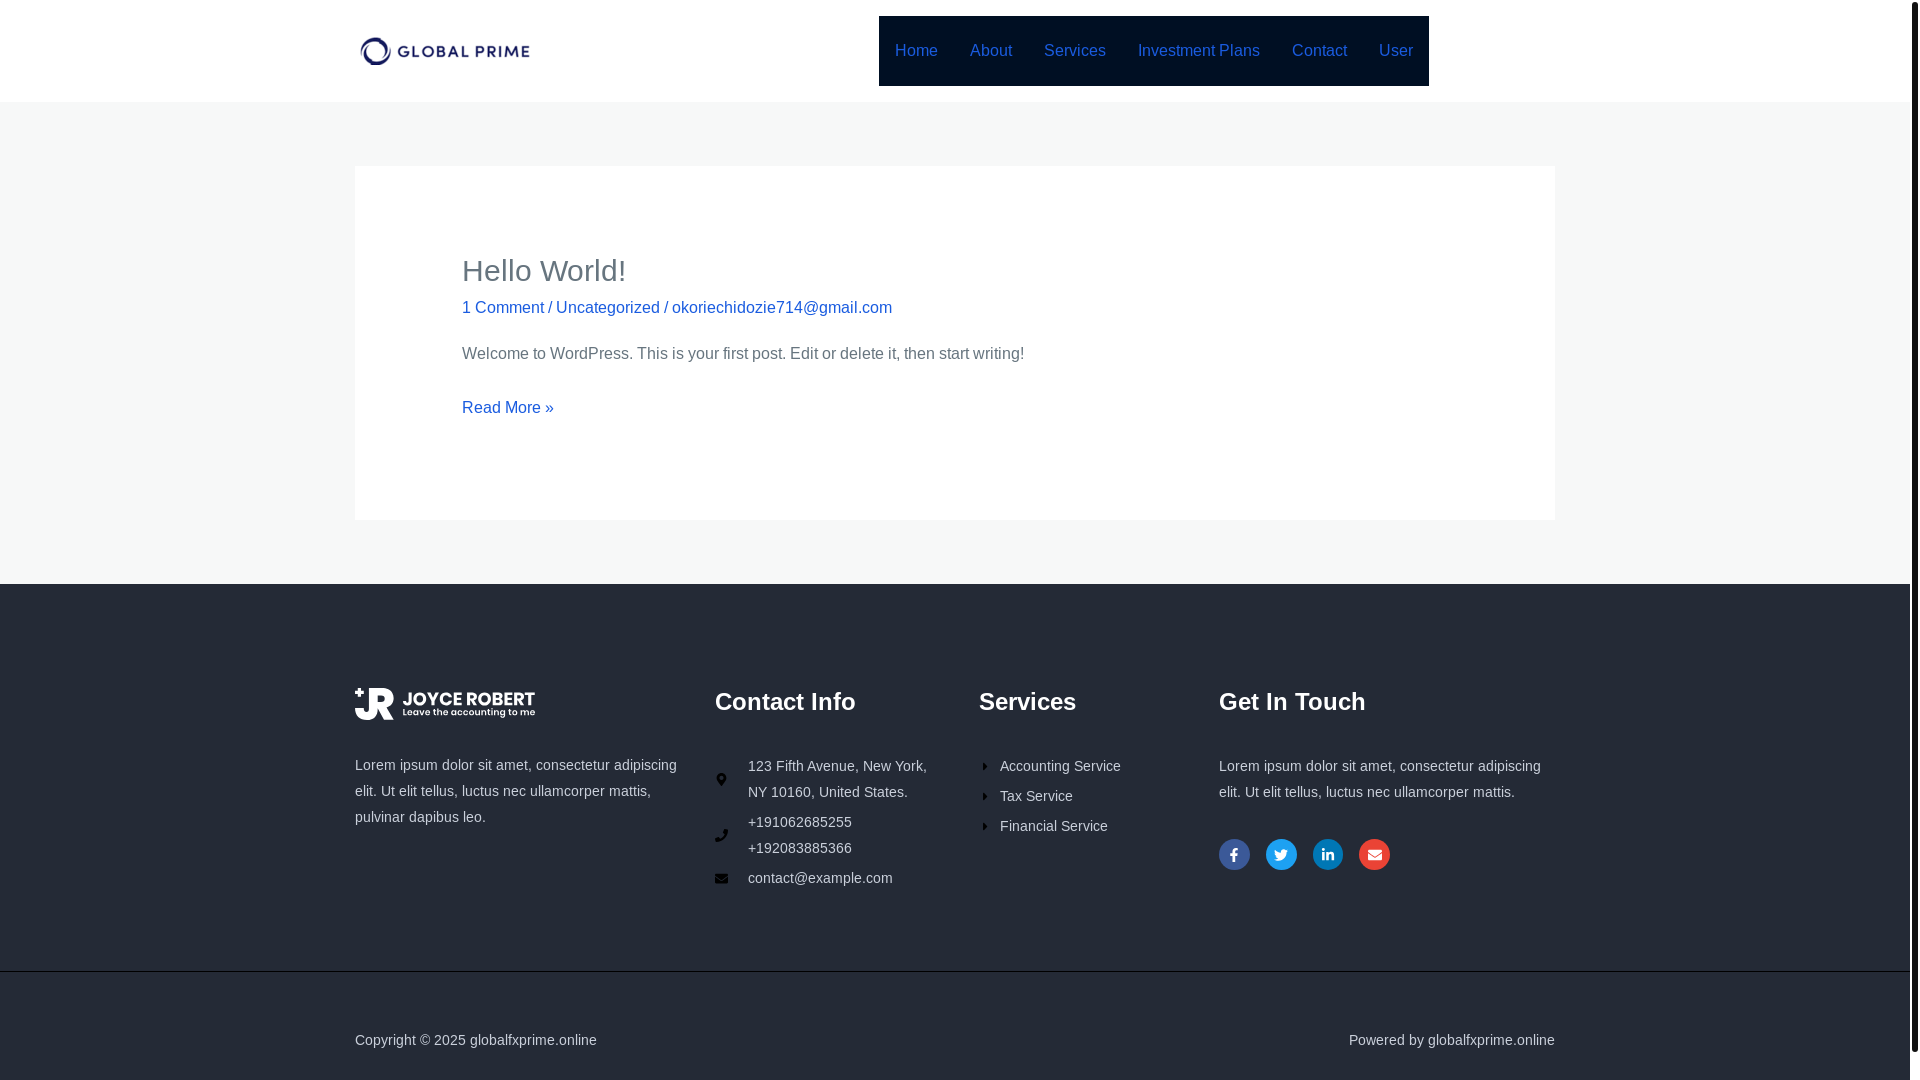Go to the Home menu item
Screen dimensions: 1920x1080
pyautogui.click(x=916, y=51)
